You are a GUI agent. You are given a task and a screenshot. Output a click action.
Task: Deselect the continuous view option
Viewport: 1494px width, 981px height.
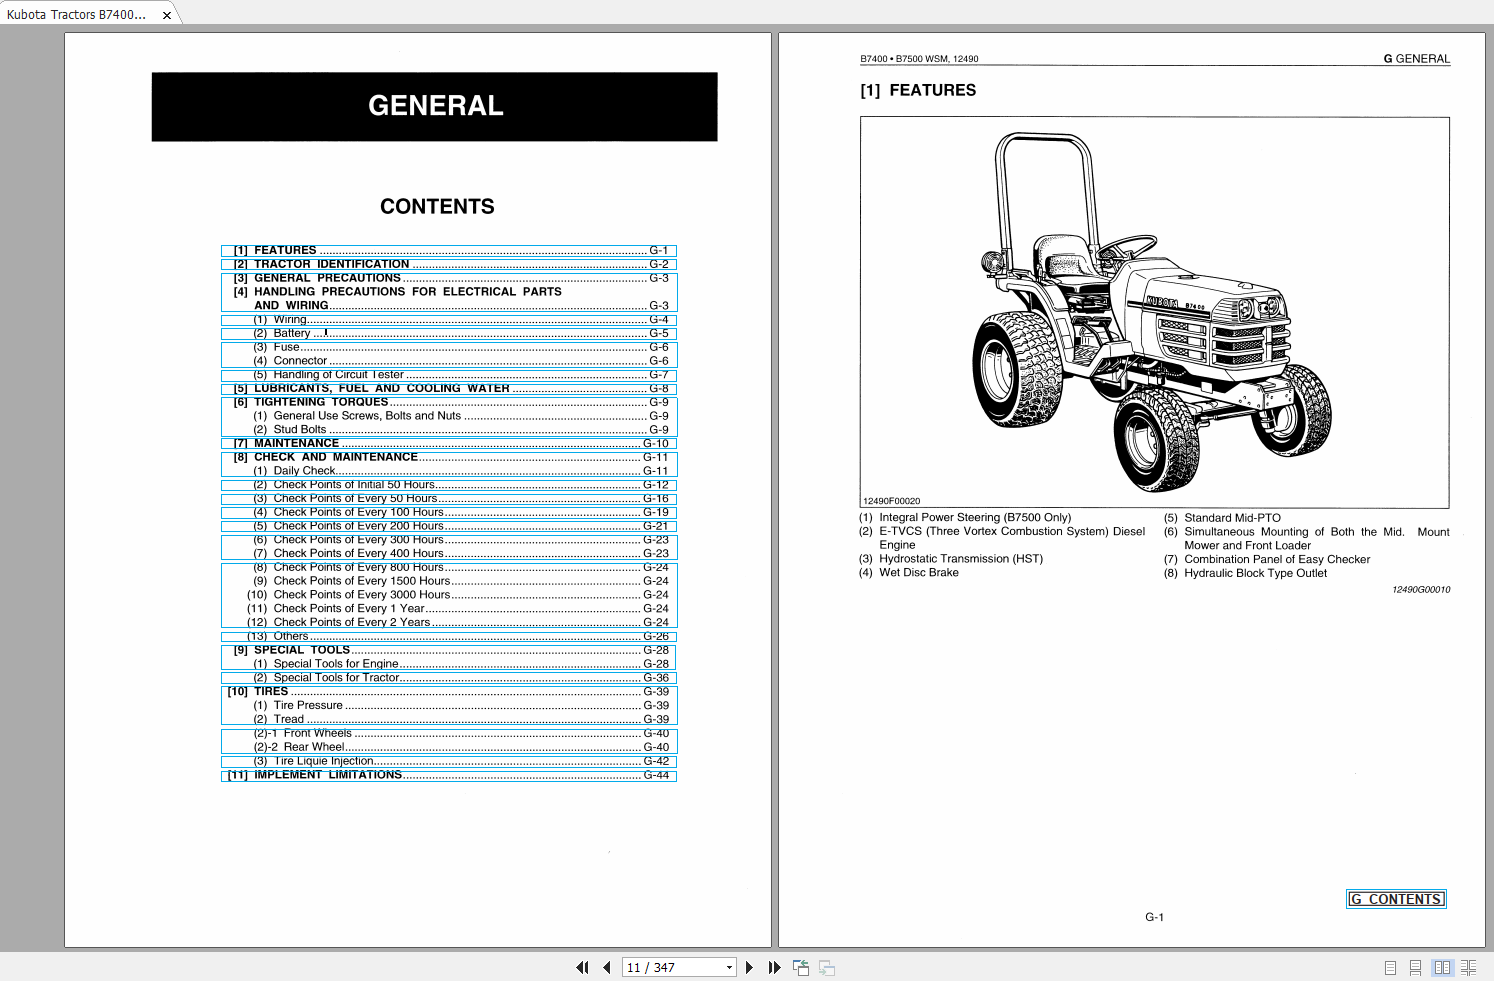click(1415, 967)
